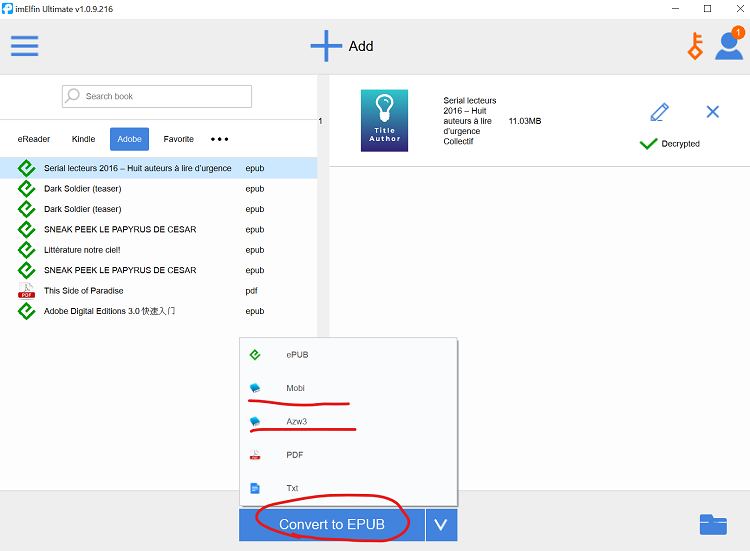Maximize the imElfin Ultimate window
The height and width of the screenshot is (551, 750).
707,9
